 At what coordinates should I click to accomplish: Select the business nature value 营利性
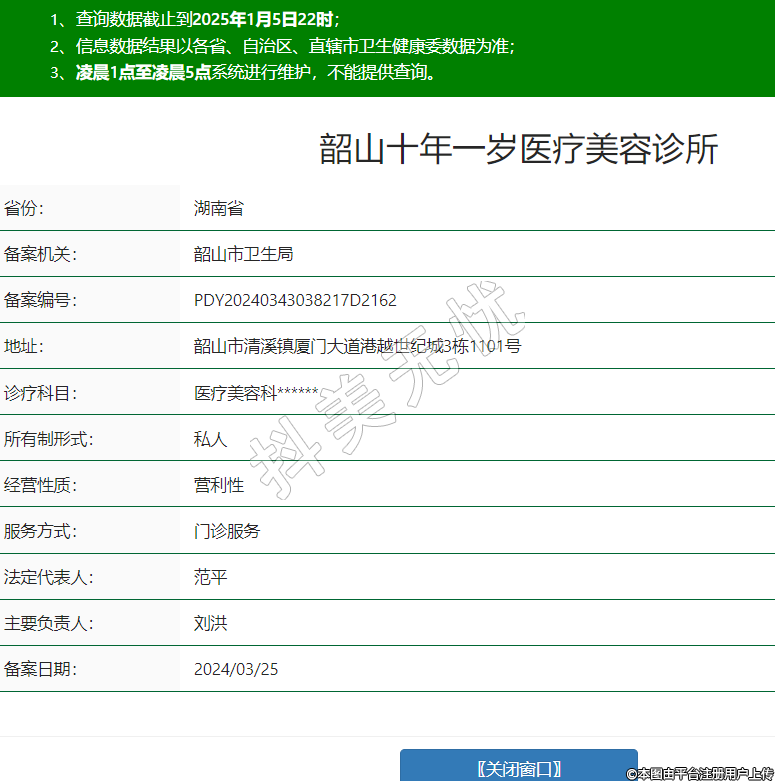coord(218,485)
